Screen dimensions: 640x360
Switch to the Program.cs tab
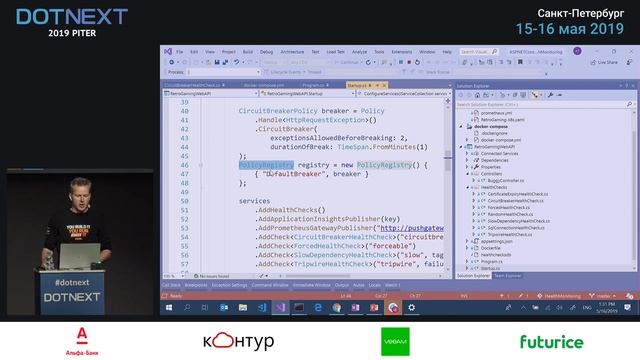point(313,85)
